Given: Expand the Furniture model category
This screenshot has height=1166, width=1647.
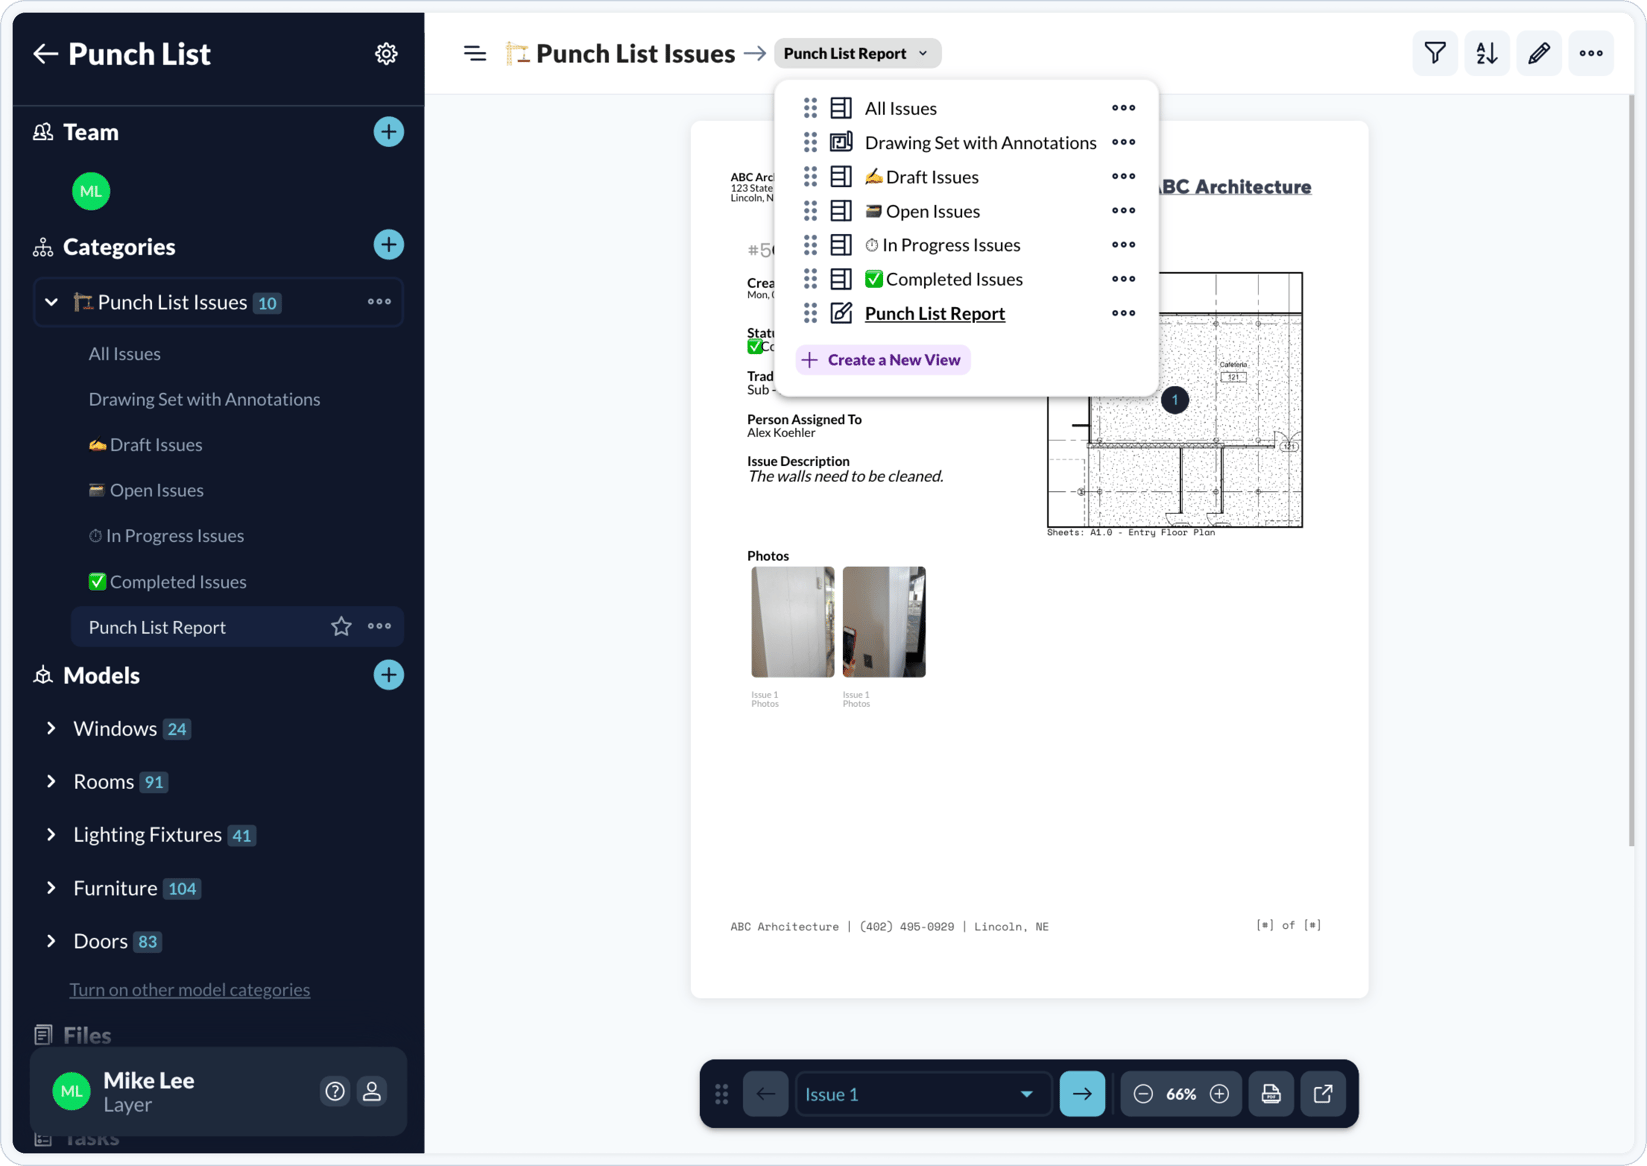Looking at the screenshot, I should pos(51,888).
